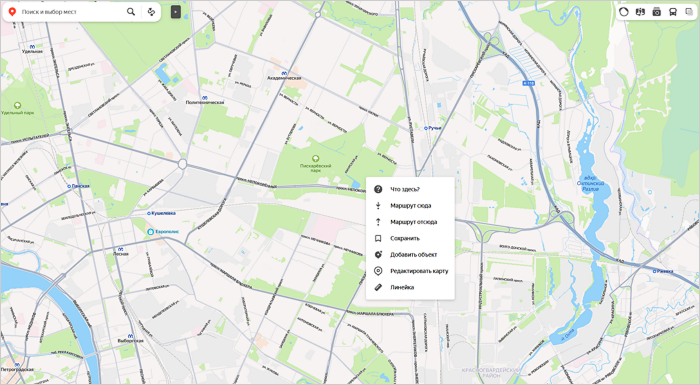Start the 'Линейка' ruler tool

[x=410, y=287]
